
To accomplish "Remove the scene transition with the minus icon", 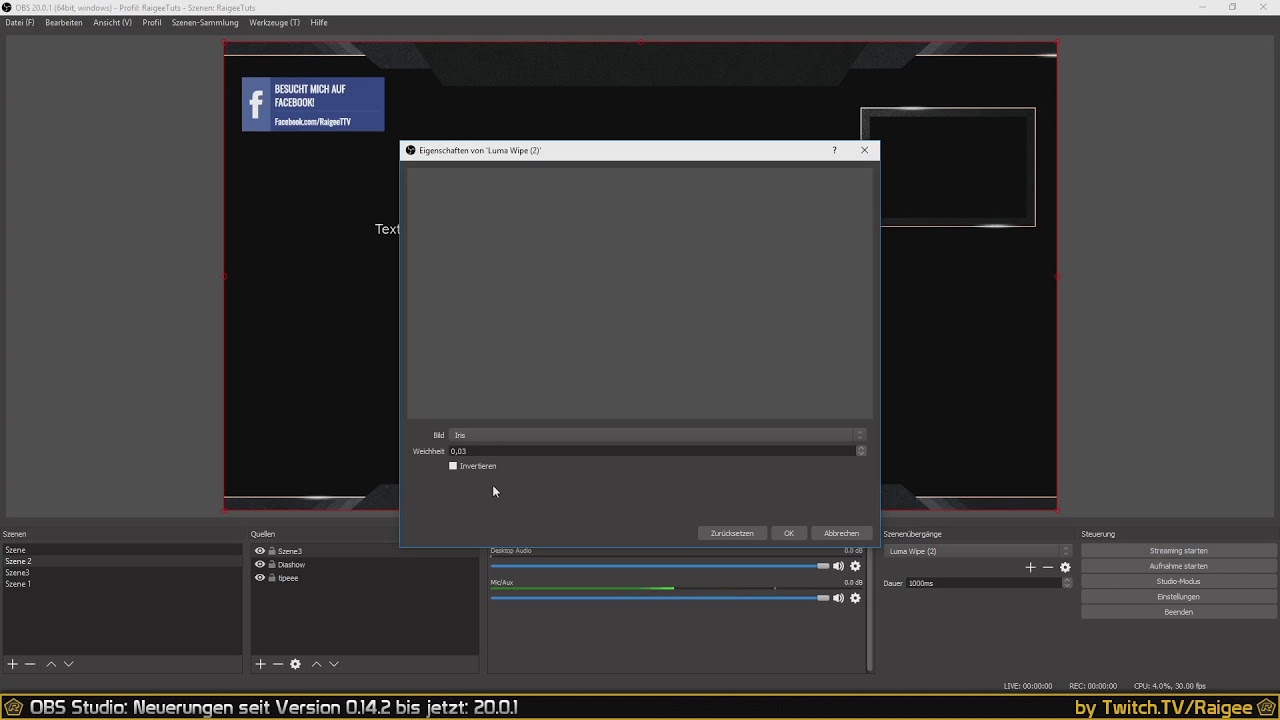I will (1048, 567).
